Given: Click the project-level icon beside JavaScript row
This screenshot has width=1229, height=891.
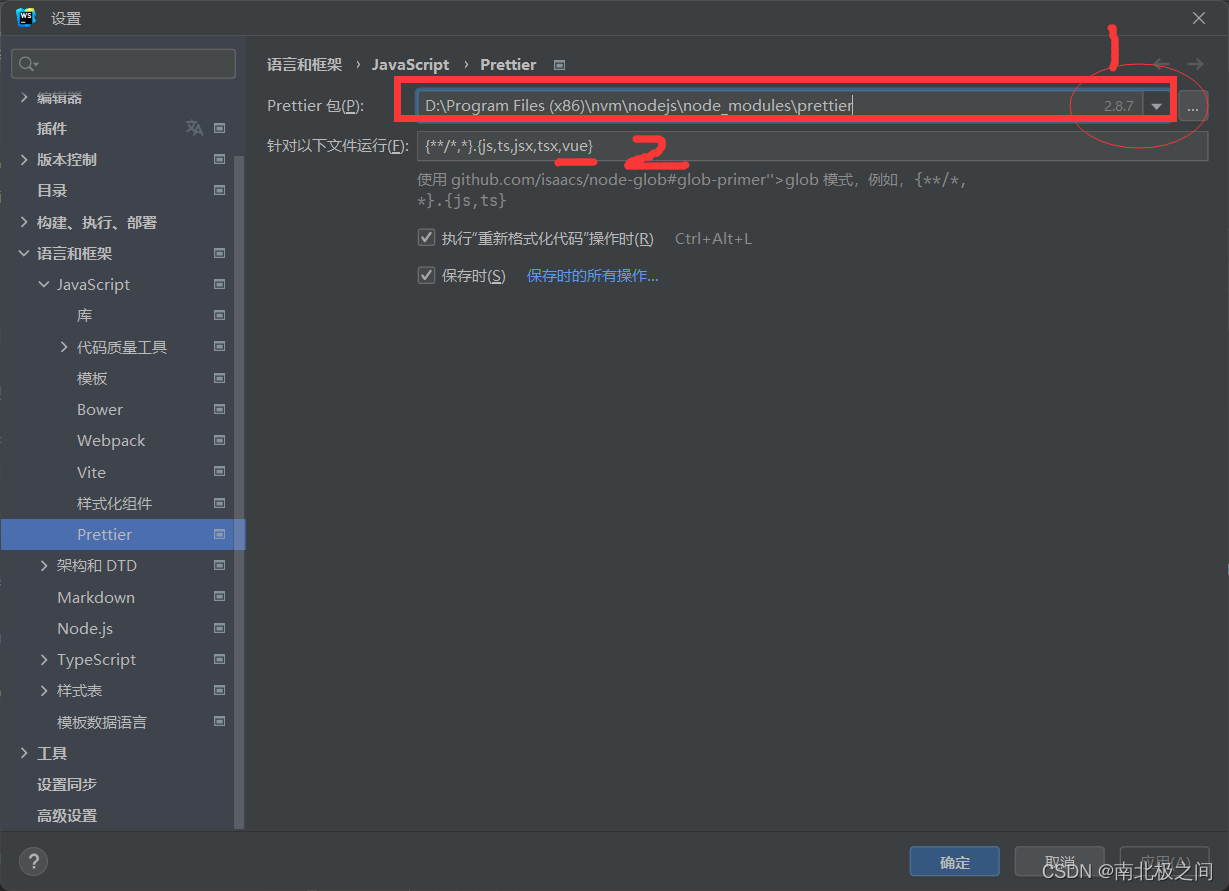Looking at the screenshot, I should (220, 284).
